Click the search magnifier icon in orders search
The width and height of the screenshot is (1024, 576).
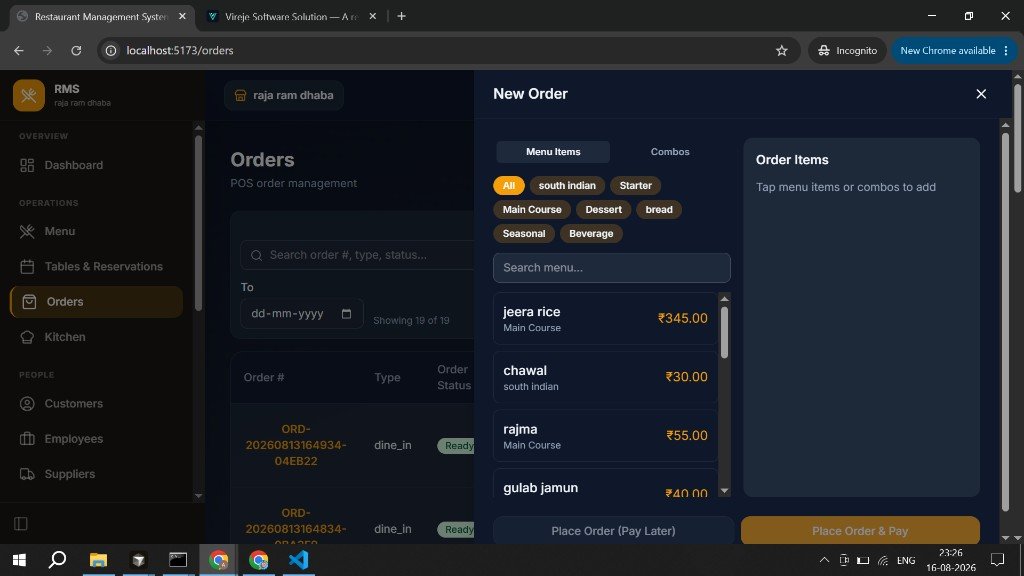(257, 255)
